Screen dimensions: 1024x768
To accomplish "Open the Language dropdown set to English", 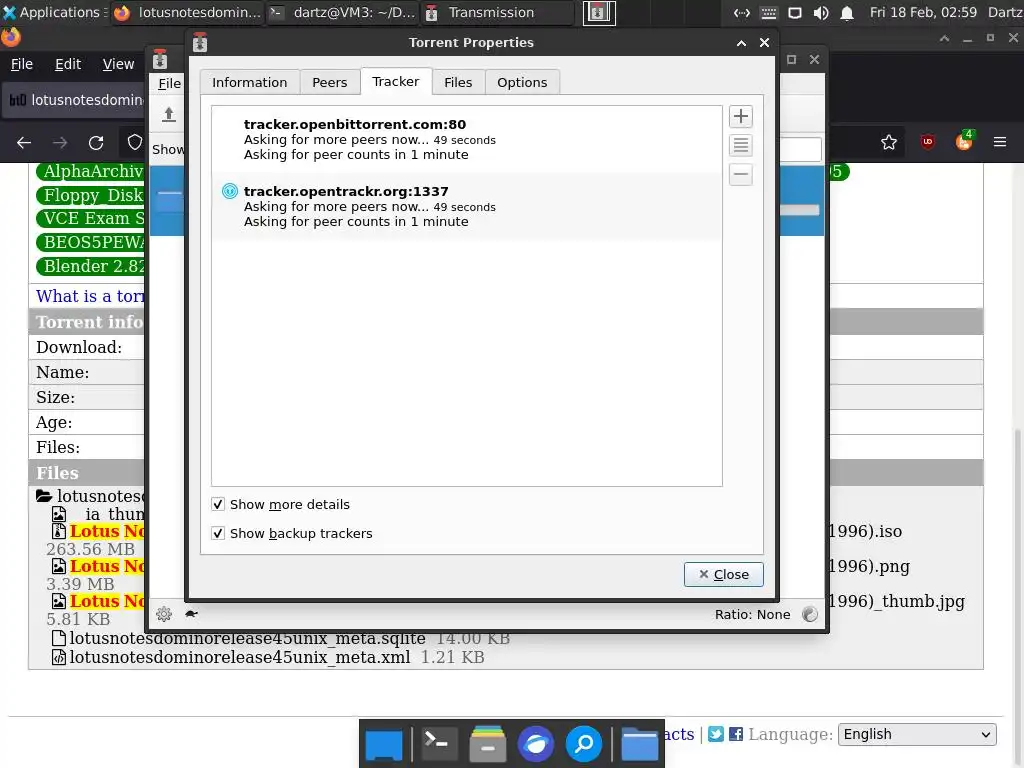I will click(x=917, y=734).
